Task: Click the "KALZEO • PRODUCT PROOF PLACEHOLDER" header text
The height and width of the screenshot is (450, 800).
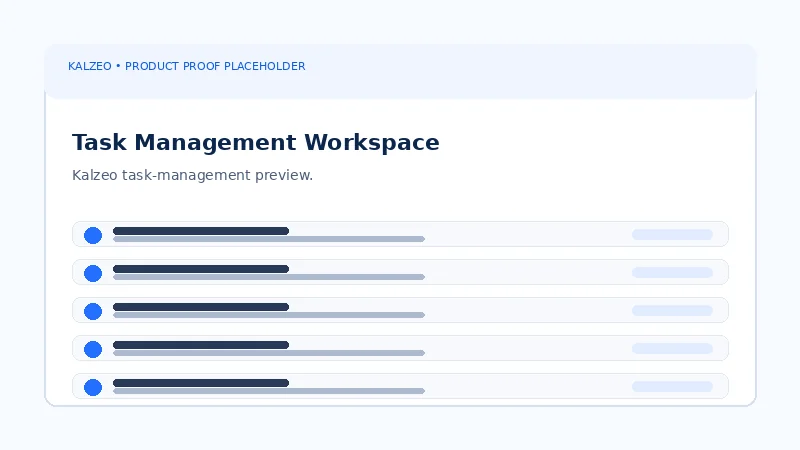Action: (x=187, y=66)
